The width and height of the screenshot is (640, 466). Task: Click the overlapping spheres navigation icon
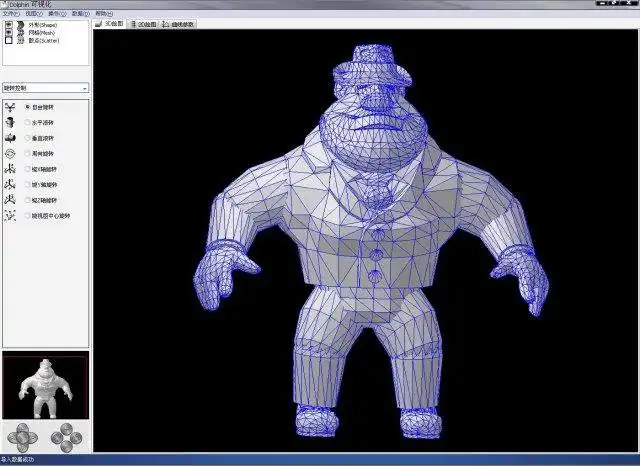pos(22,438)
